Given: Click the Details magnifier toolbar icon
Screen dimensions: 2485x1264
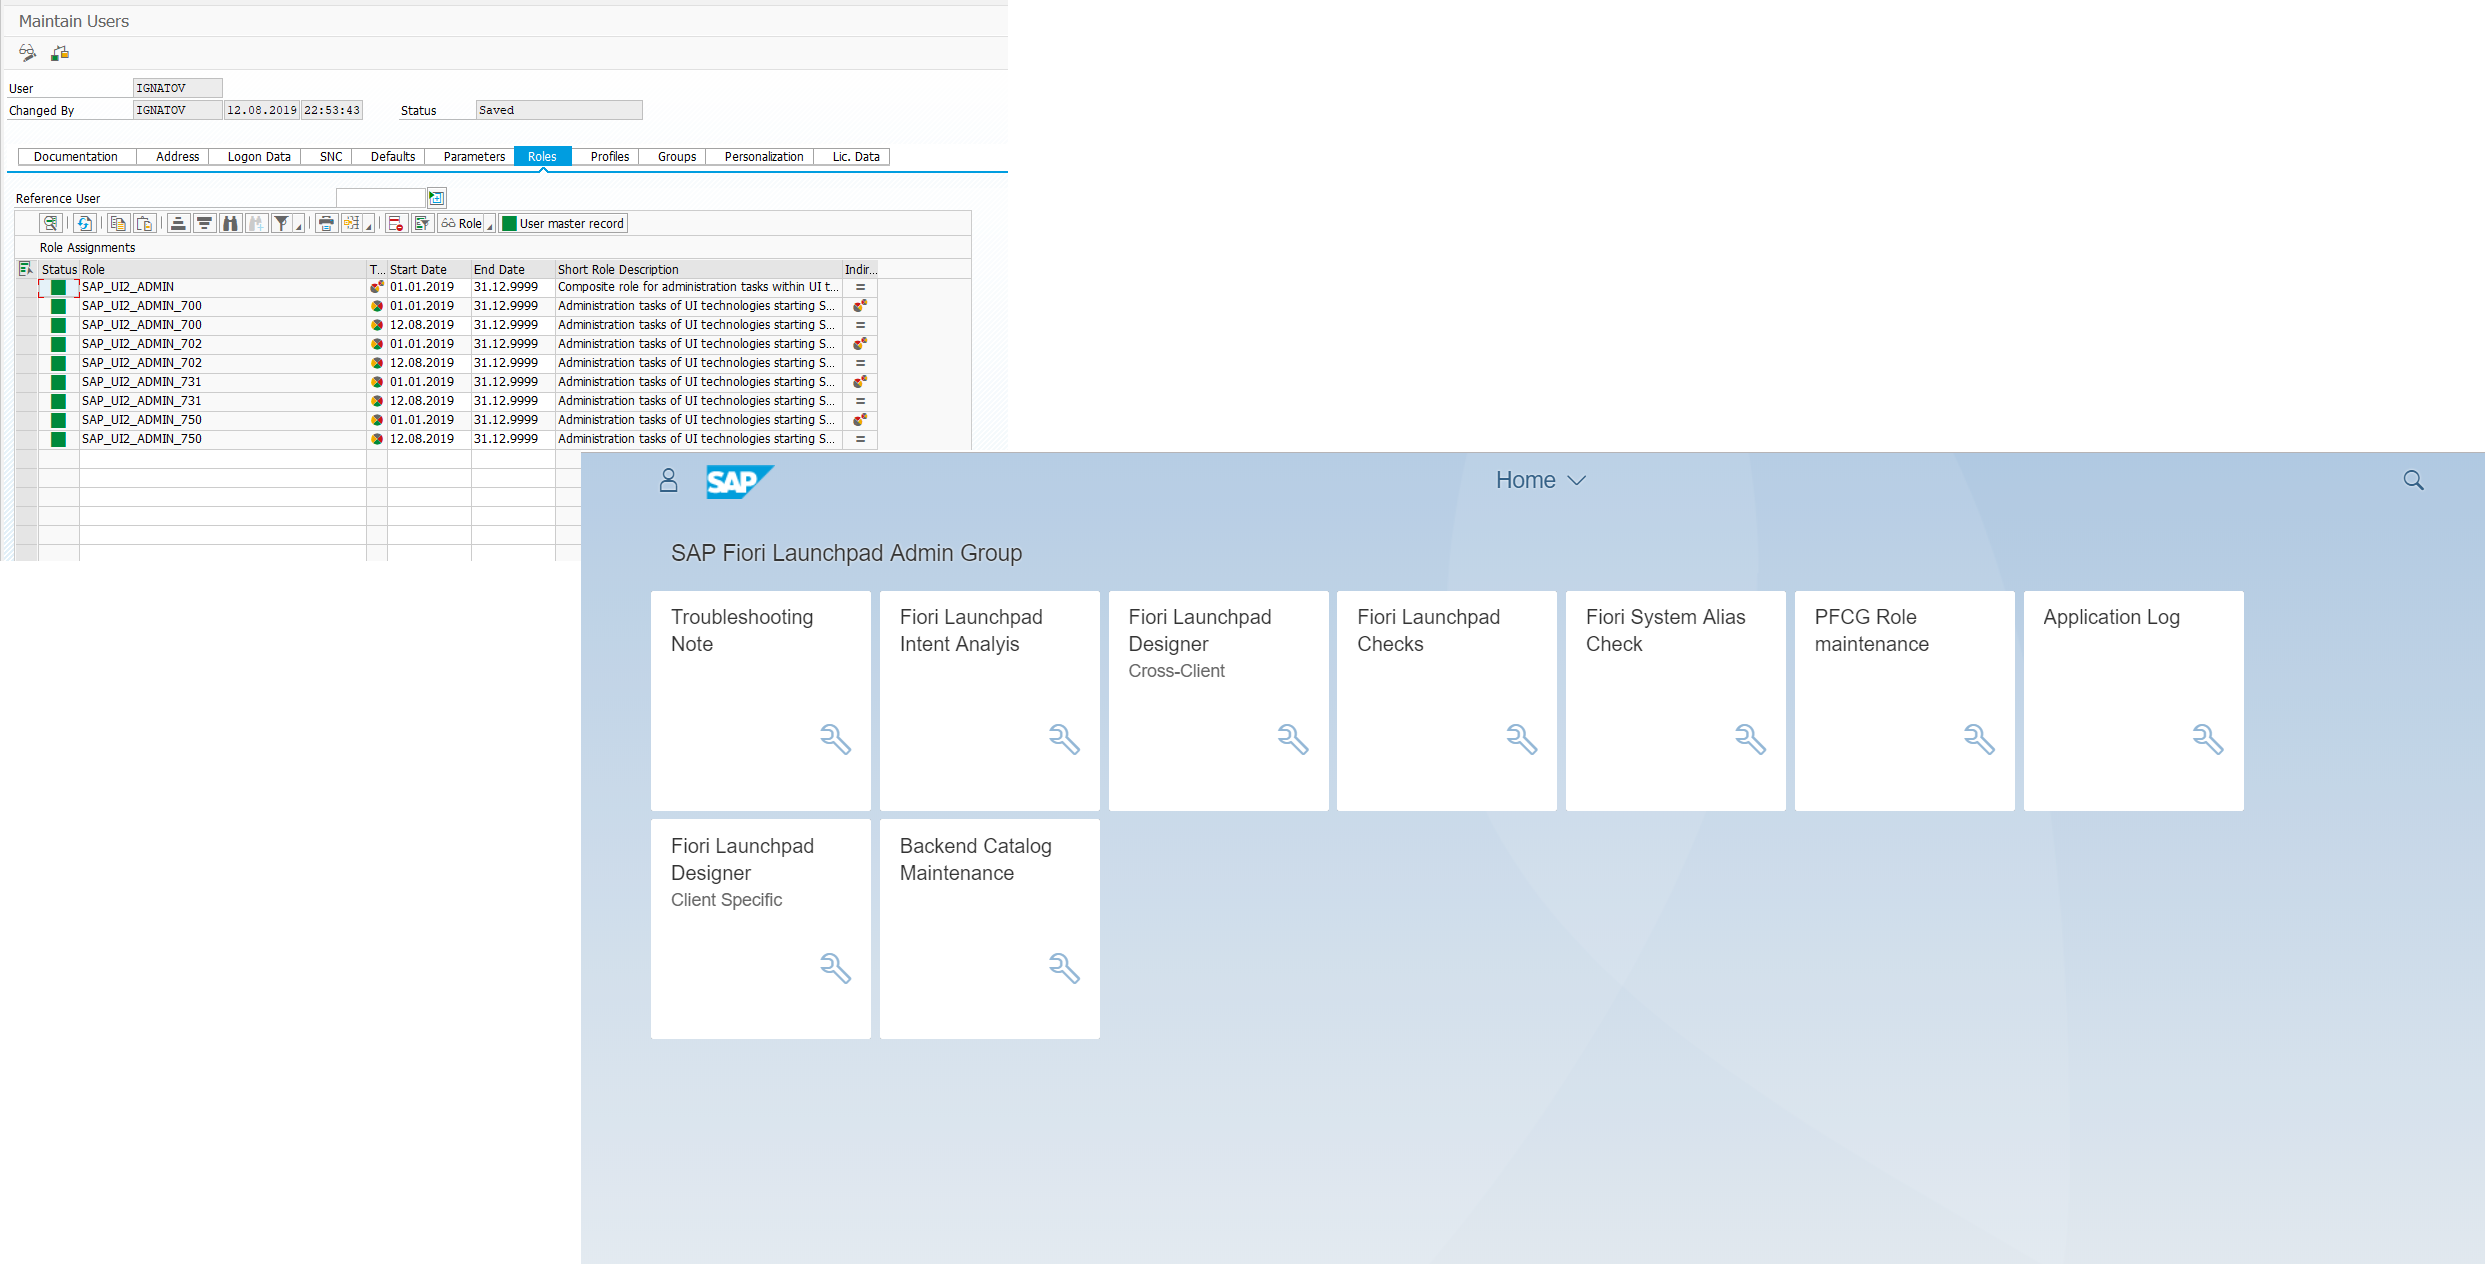Looking at the screenshot, I should click(x=50, y=223).
